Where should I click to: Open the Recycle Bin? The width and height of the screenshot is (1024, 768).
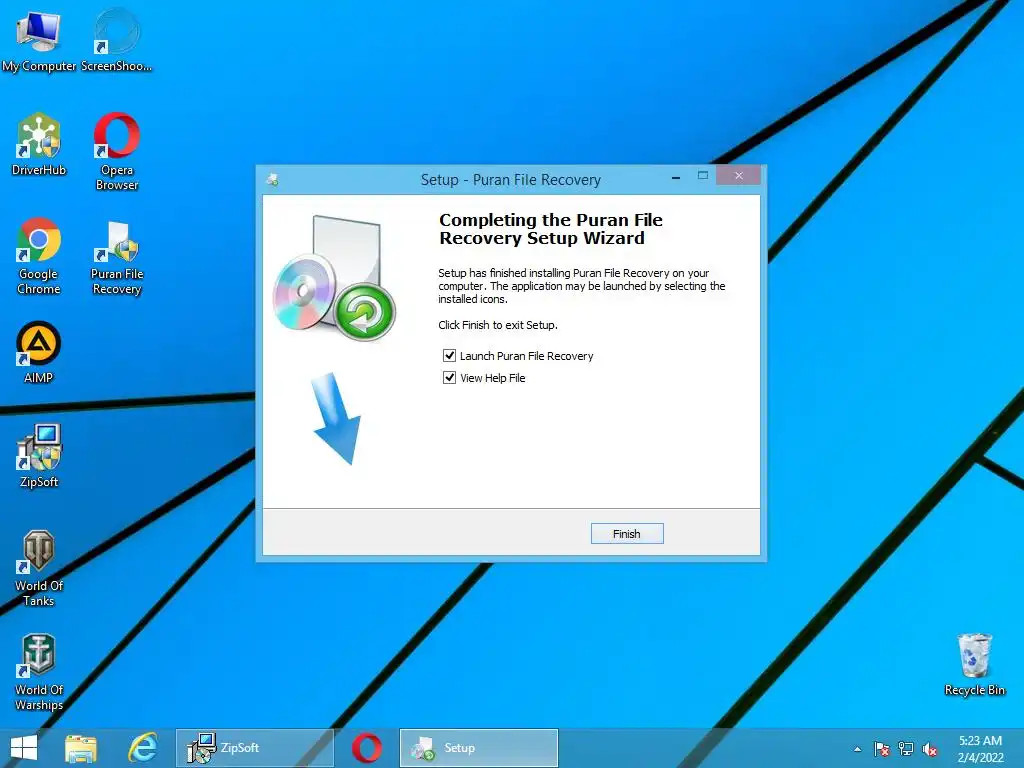[x=974, y=665]
